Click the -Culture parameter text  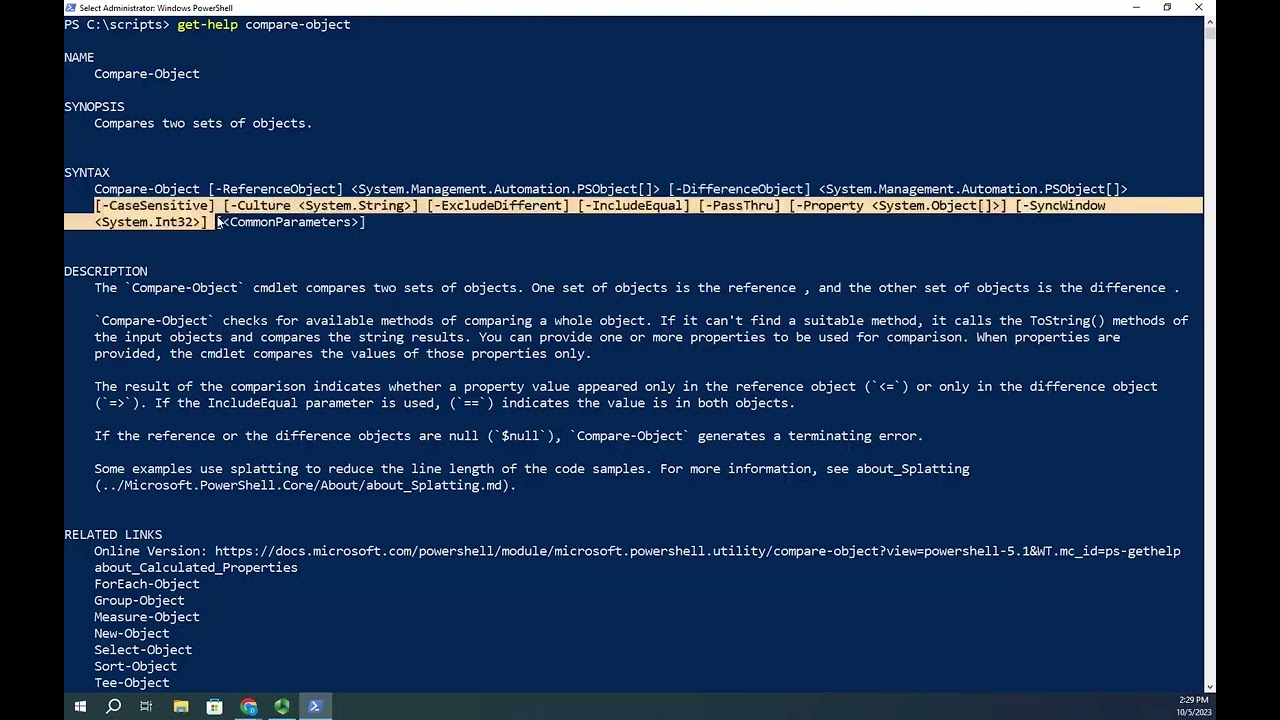pos(260,205)
